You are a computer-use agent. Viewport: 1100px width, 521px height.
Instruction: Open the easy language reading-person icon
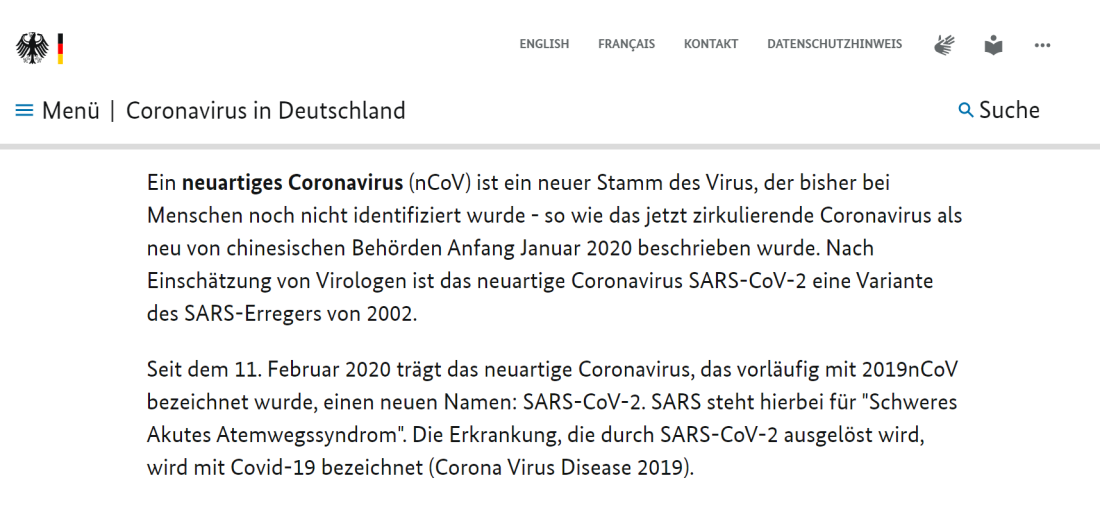point(993,46)
